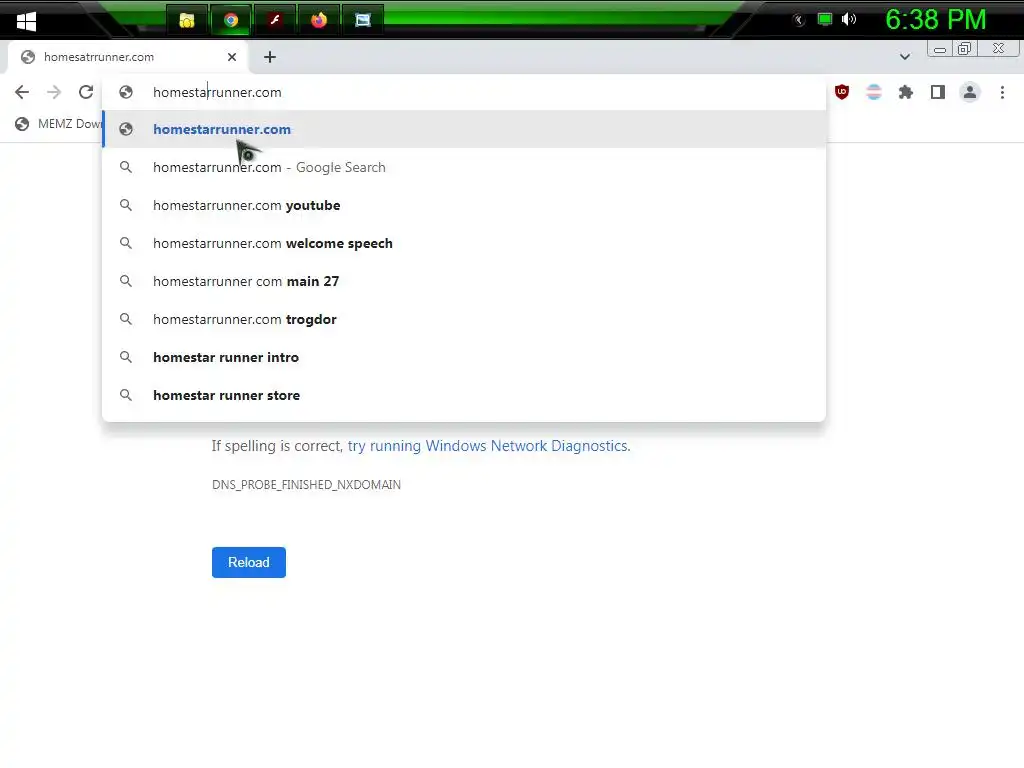
Task: Launch the Flash Player taskbar icon
Action: [x=274, y=21]
